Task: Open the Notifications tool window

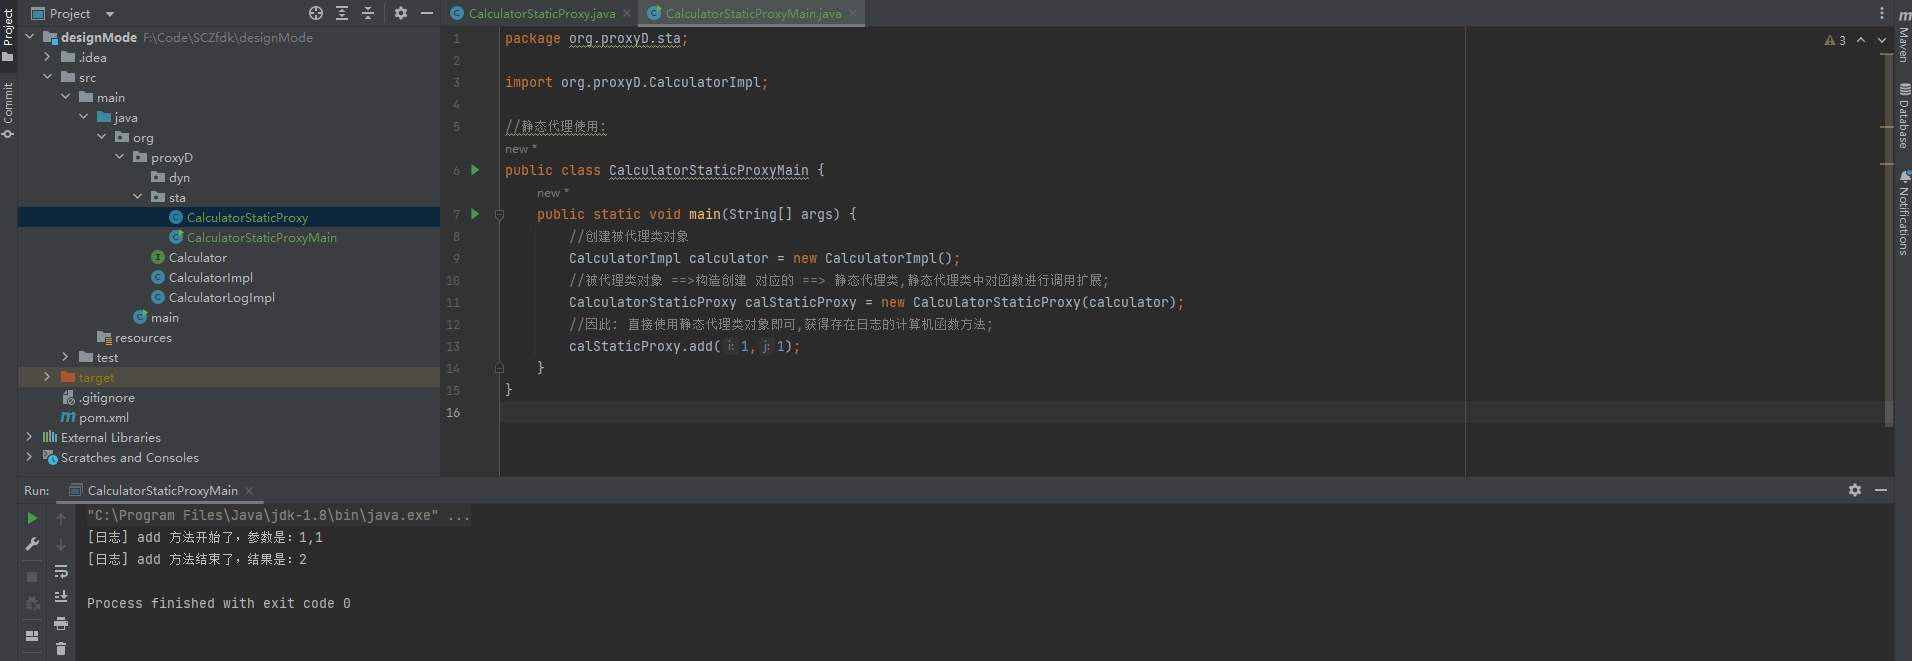Action: [1904, 212]
